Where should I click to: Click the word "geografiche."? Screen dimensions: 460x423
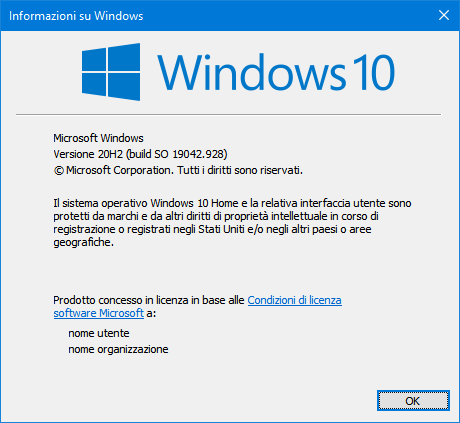pyautogui.click(x=84, y=242)
